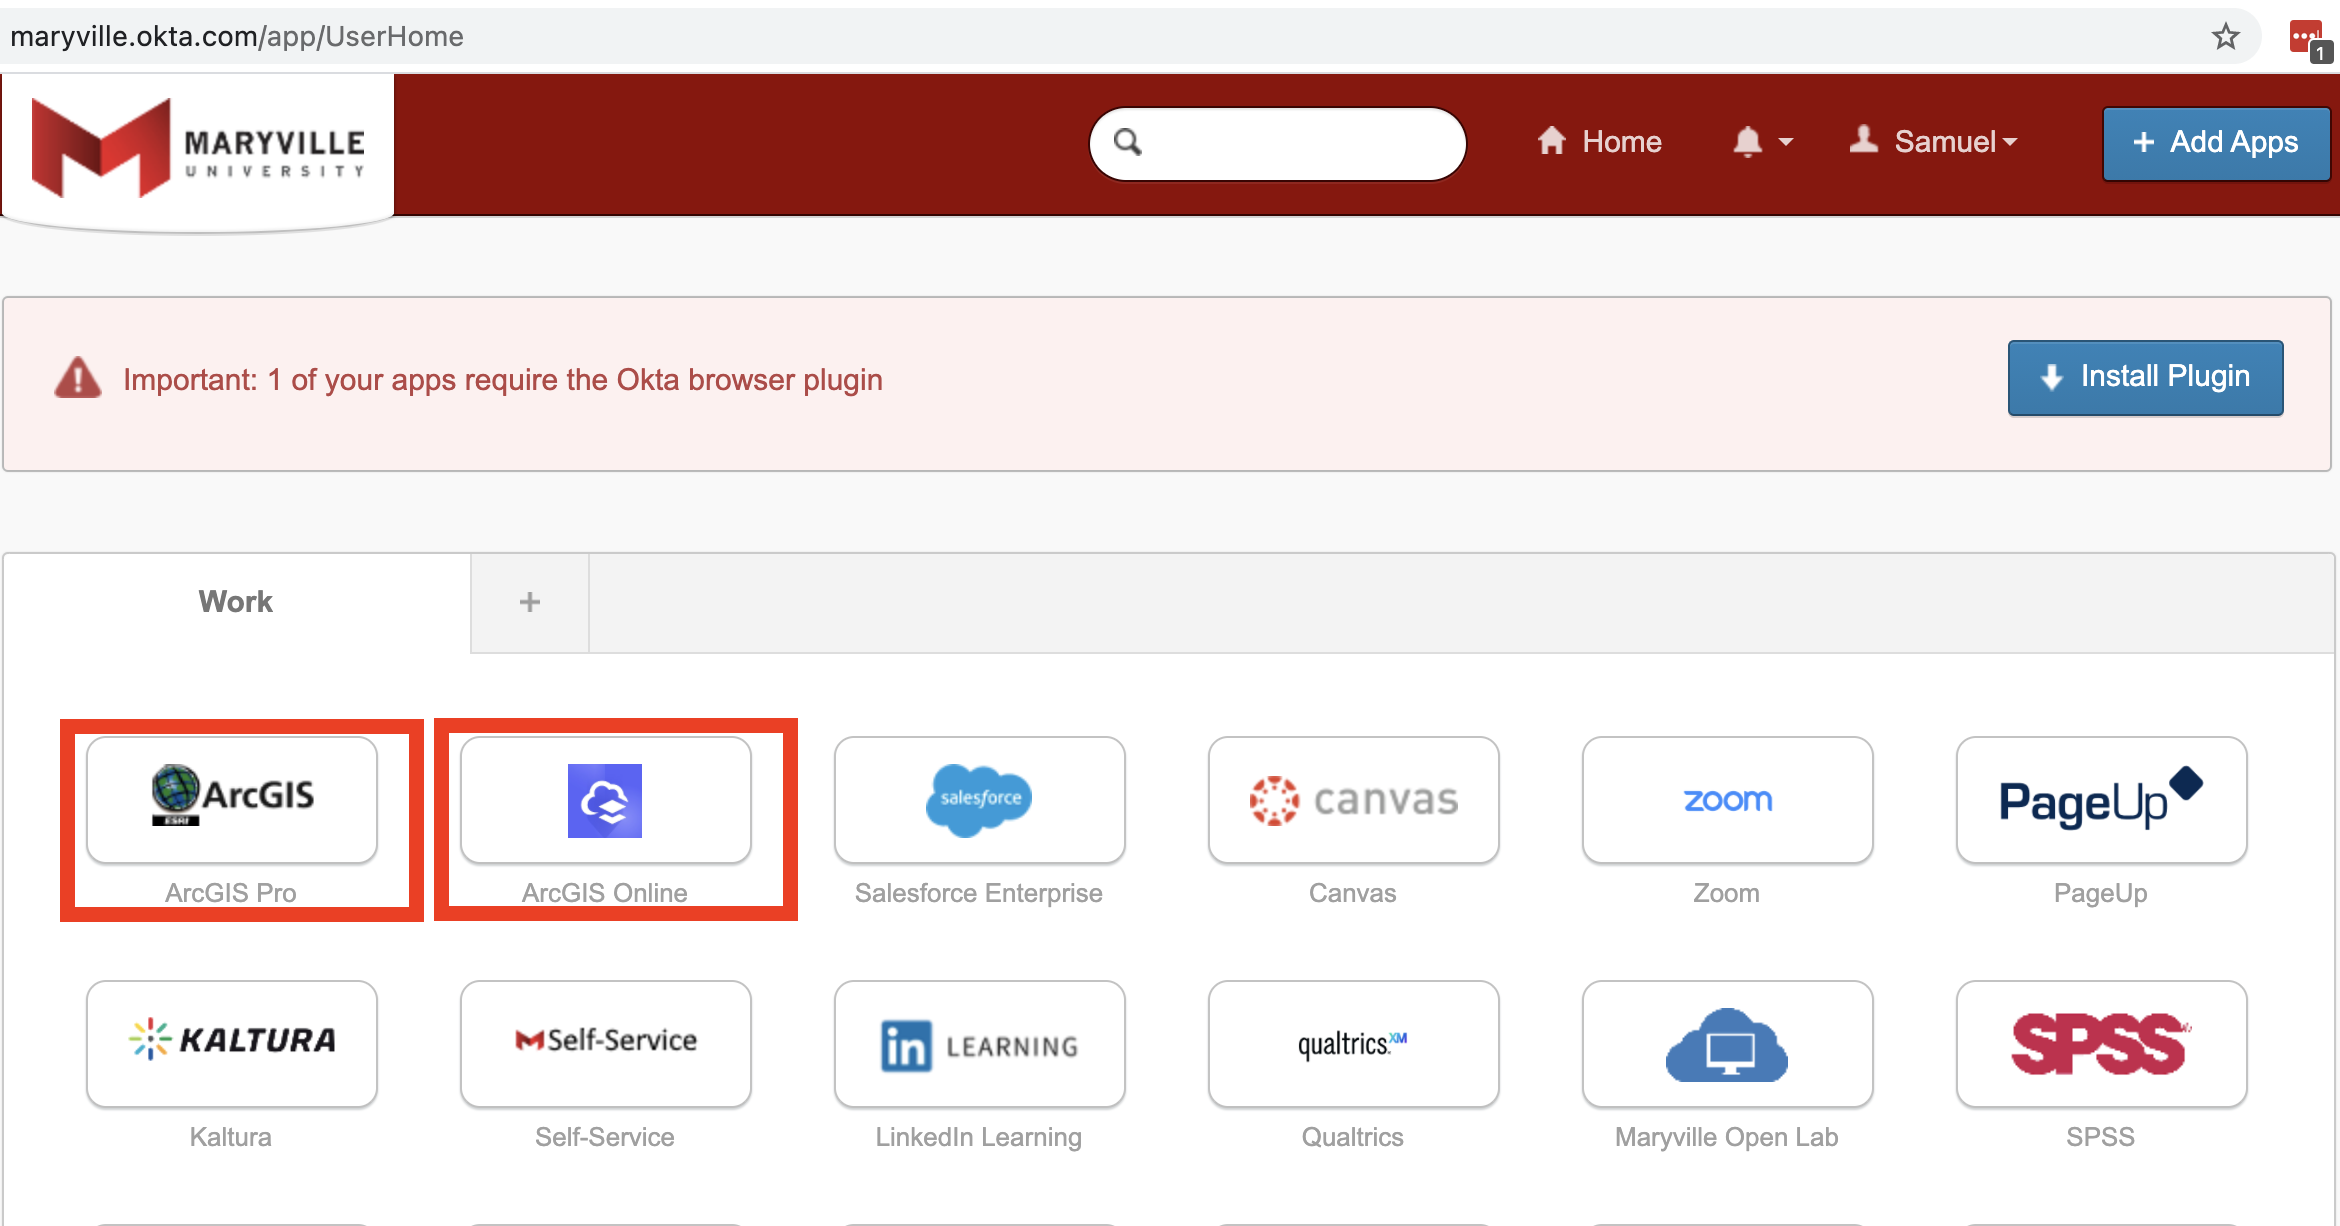Click the Salesforce Enterprise label
2340x1226 pixels.
979,893
